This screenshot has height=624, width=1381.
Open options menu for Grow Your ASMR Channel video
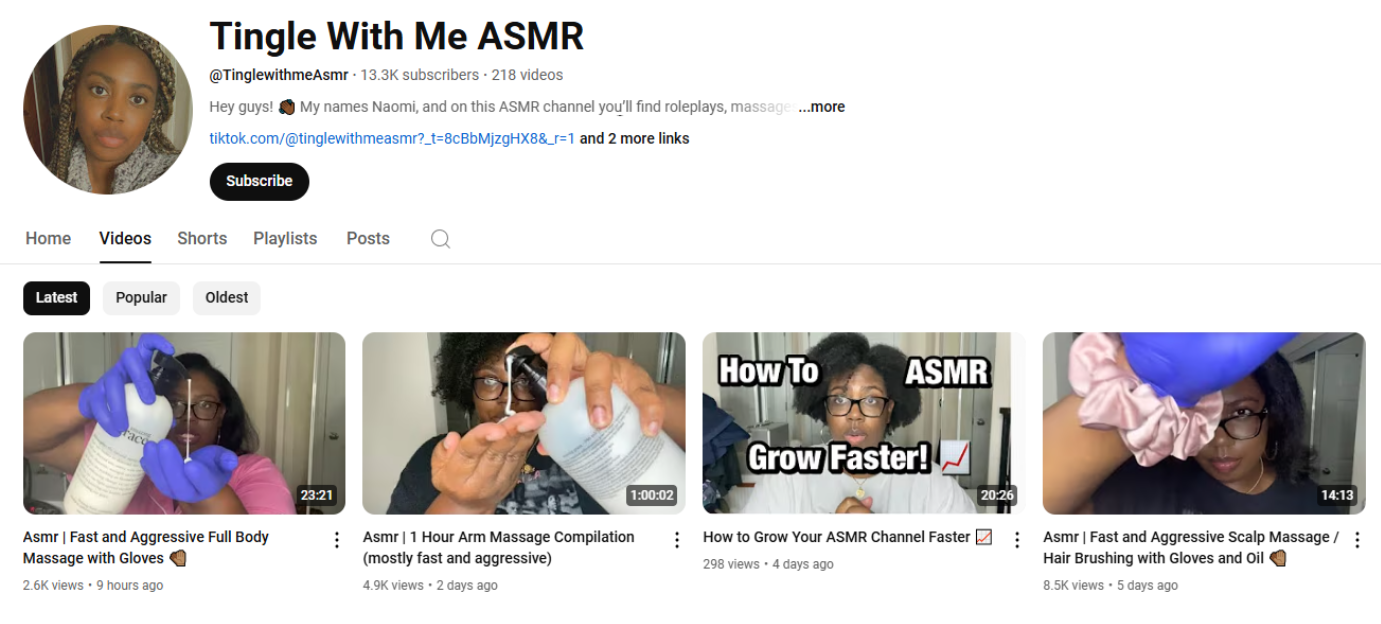pos(1017,540)
